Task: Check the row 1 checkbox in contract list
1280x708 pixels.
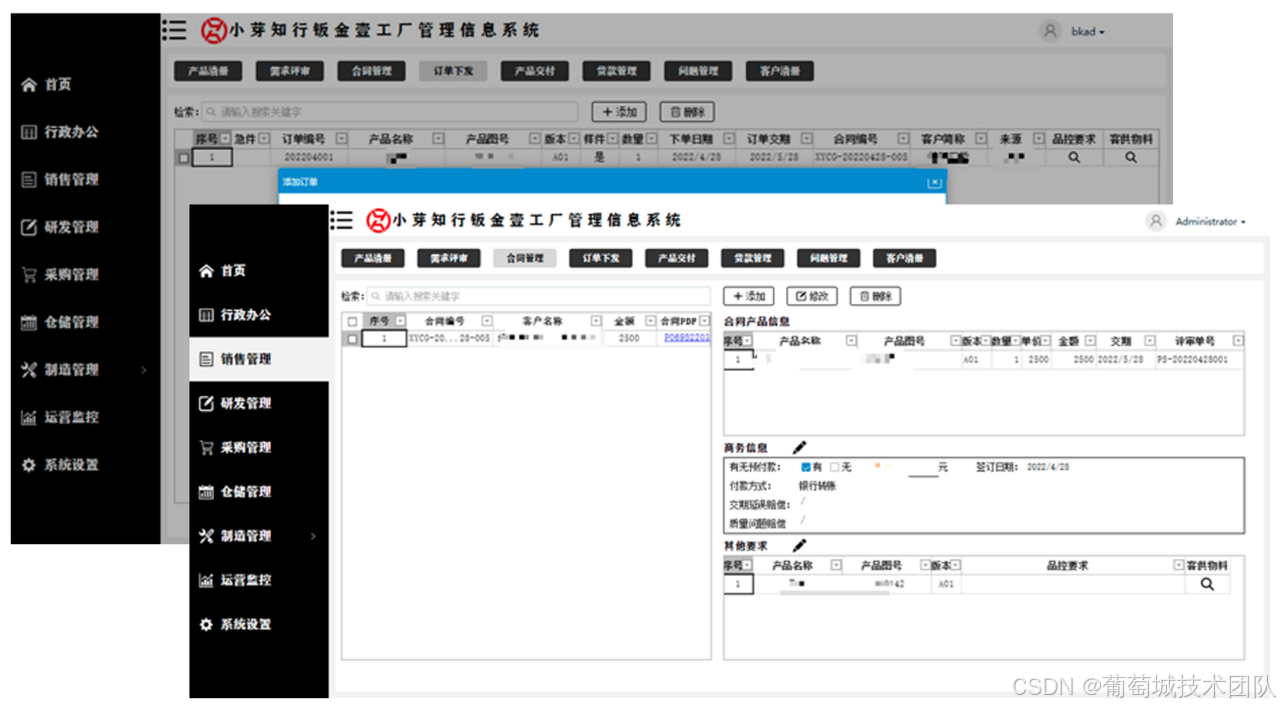Action: [352, 339]
